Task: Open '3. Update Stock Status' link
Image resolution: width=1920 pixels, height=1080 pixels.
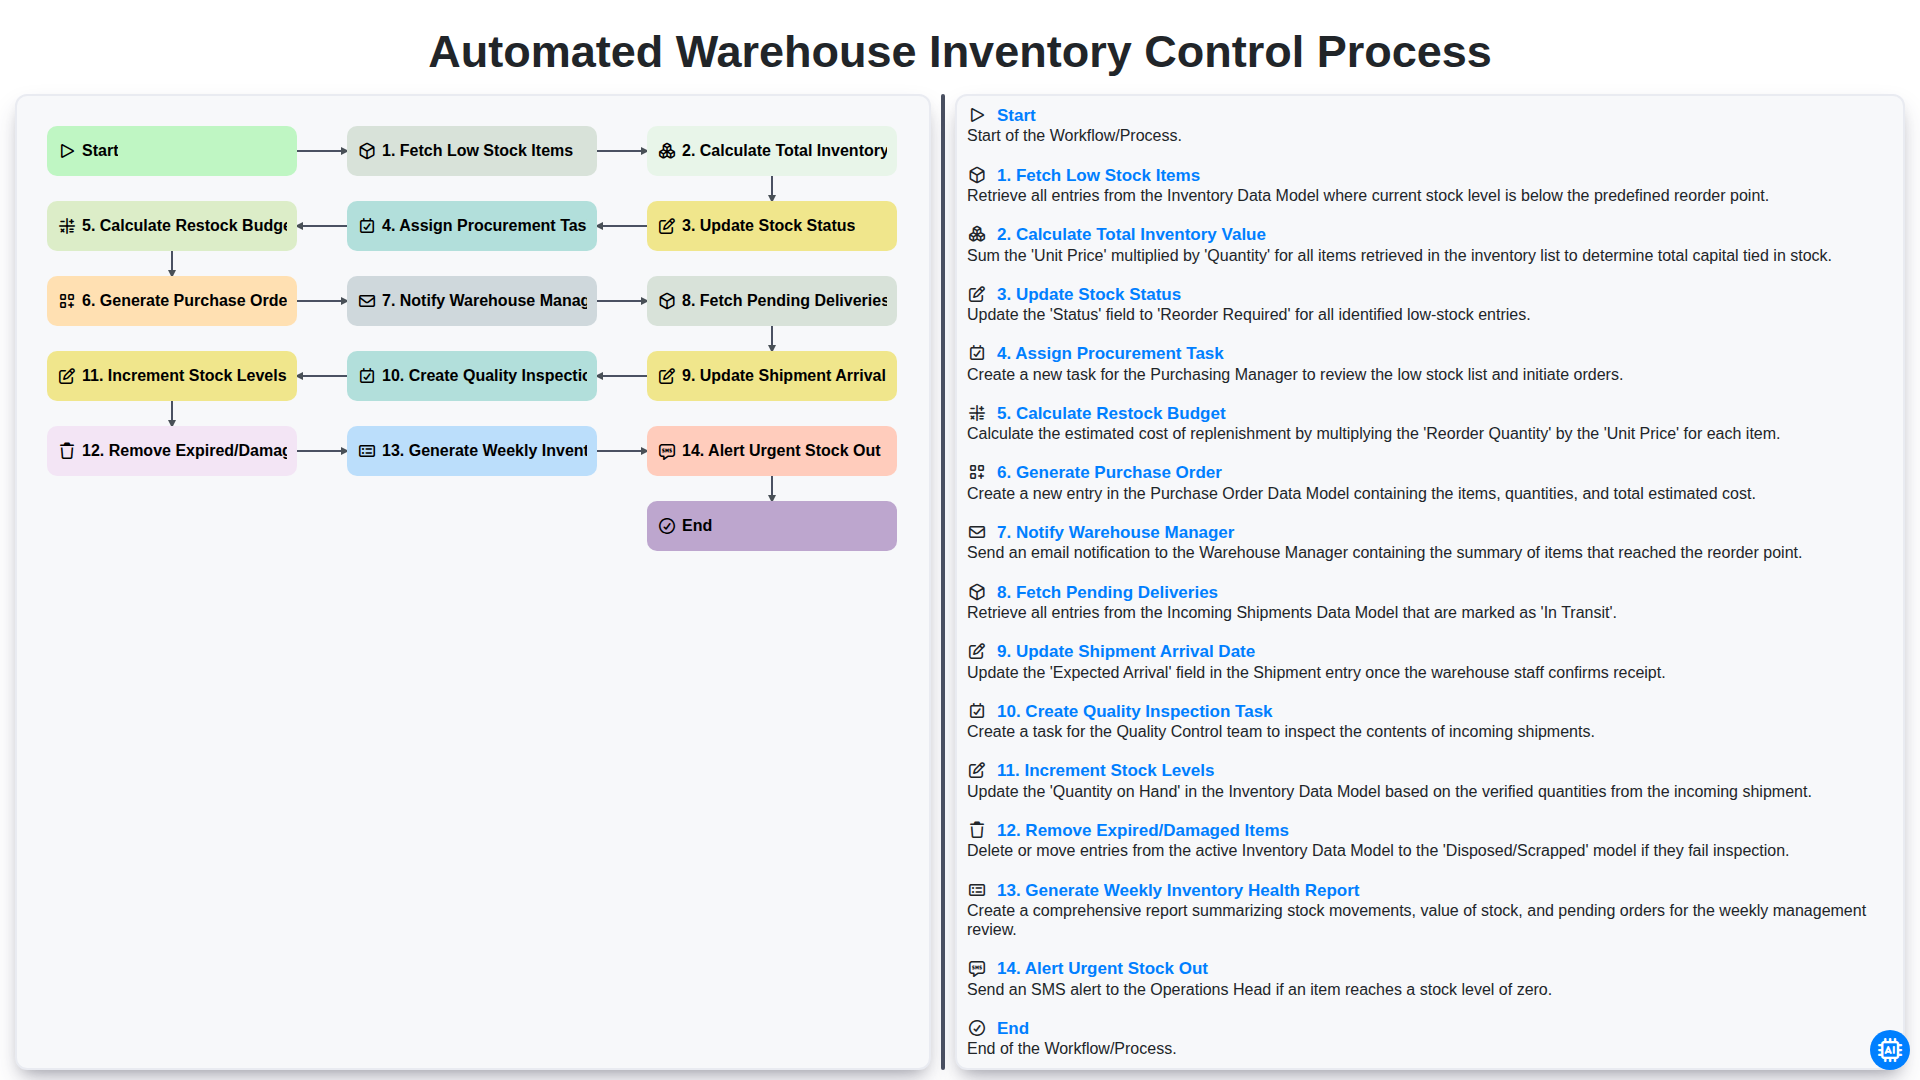Action: (x=1089, y=294)
